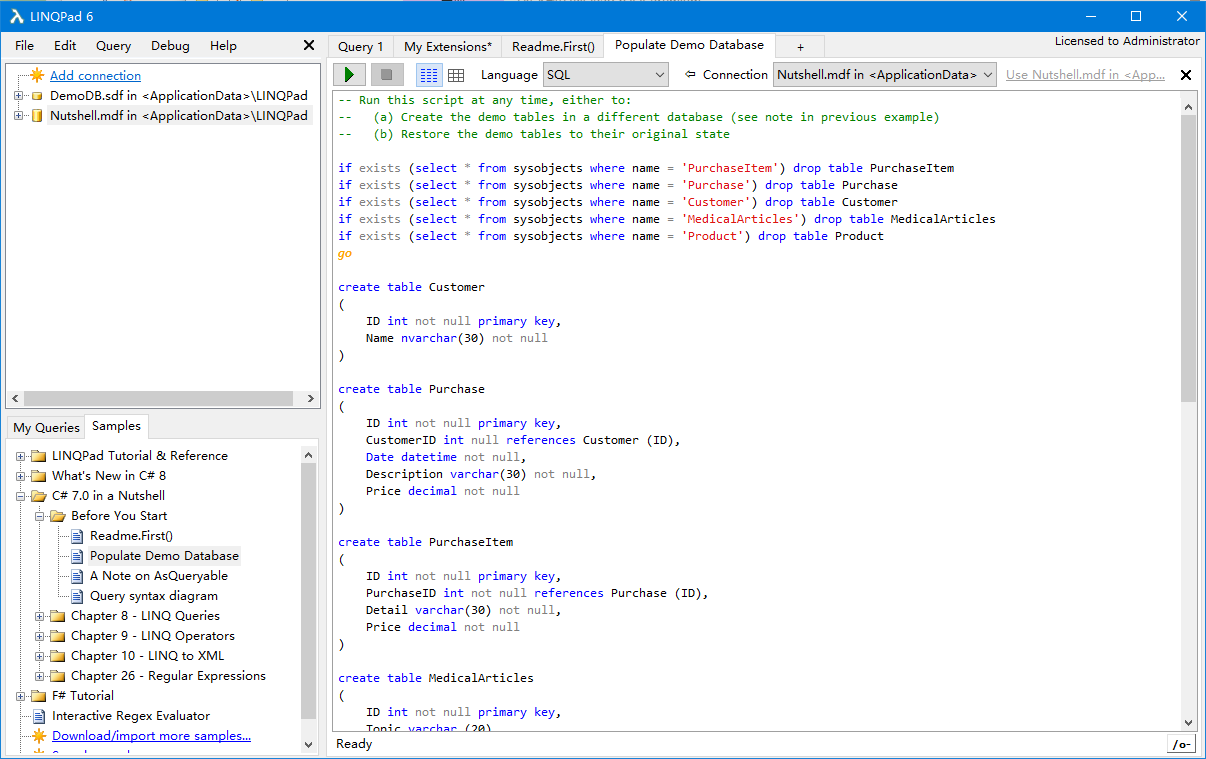Click the Add connection link
This screenshot has height=759, width=1206.
pyautogui.click(x=95, y=76)
